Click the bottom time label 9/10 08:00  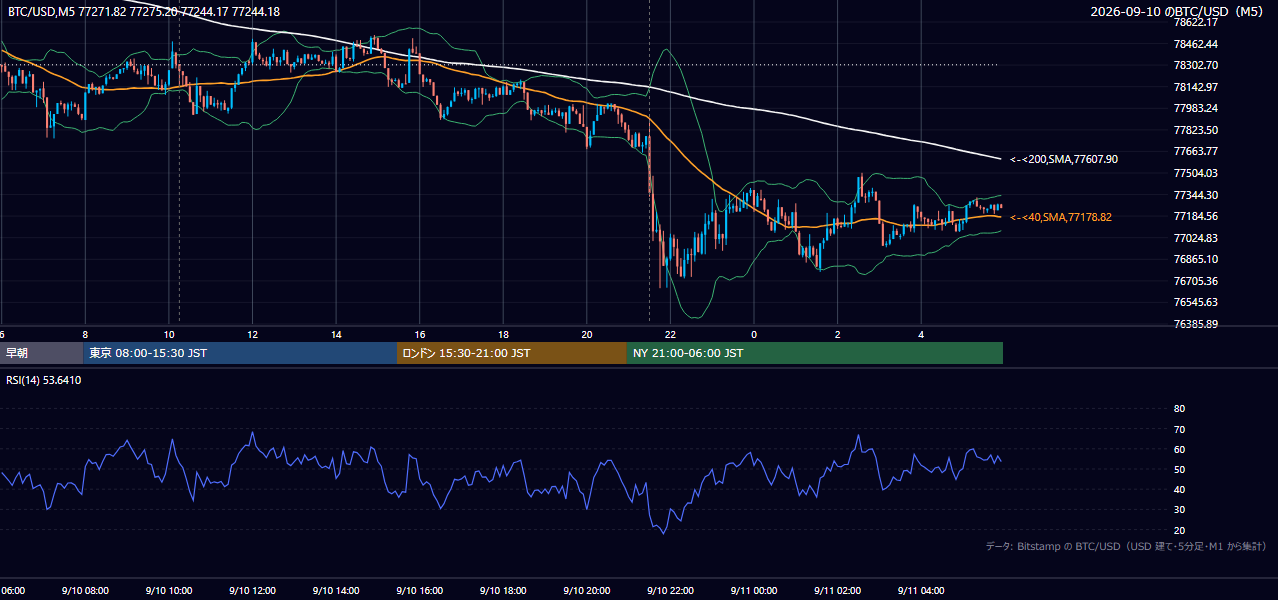(x=85, y=591)
